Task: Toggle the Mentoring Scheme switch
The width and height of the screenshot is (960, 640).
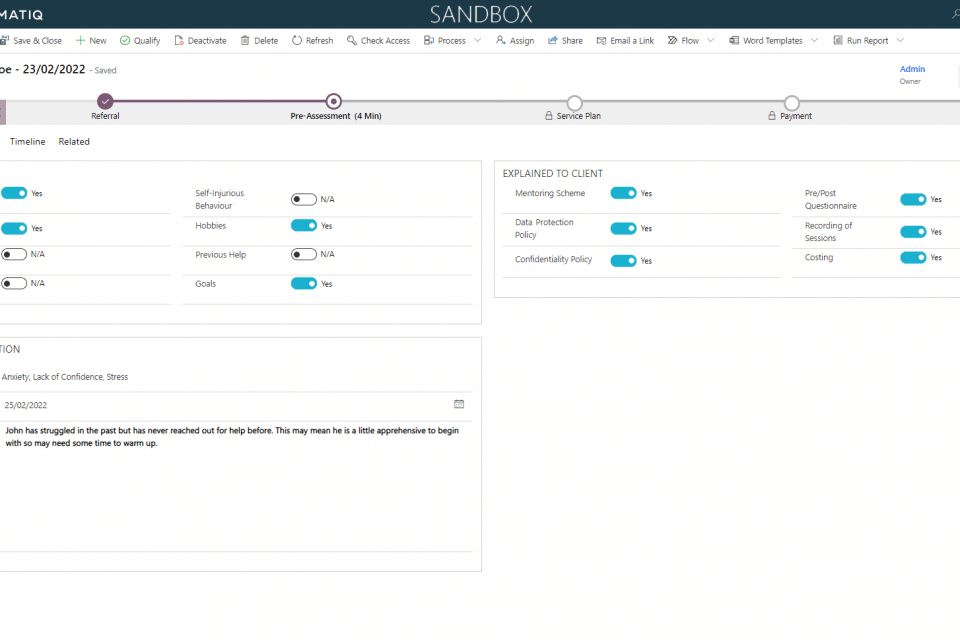Action: tap(623, 193)
